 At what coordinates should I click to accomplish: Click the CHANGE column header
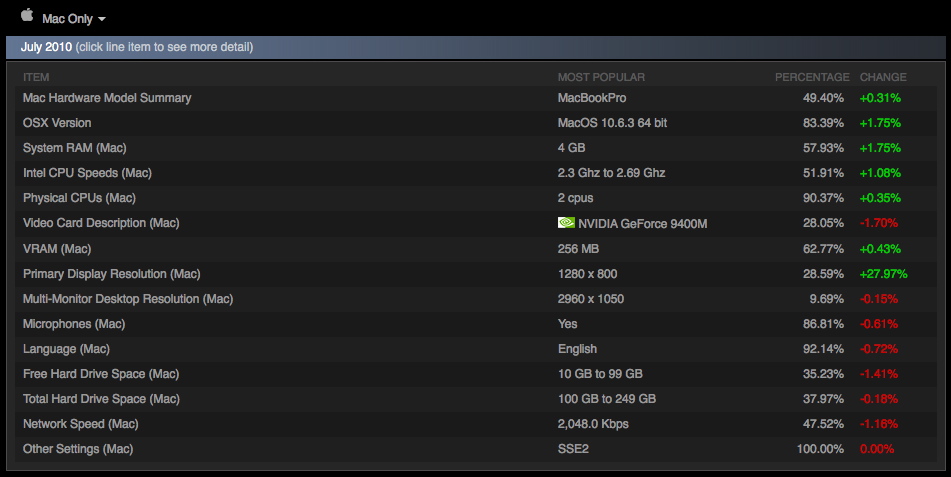[x=883, y=77]
